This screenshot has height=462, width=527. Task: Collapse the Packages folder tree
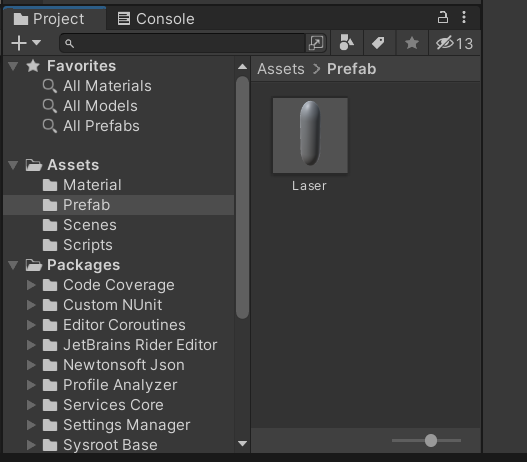click(x=13, y=265)
